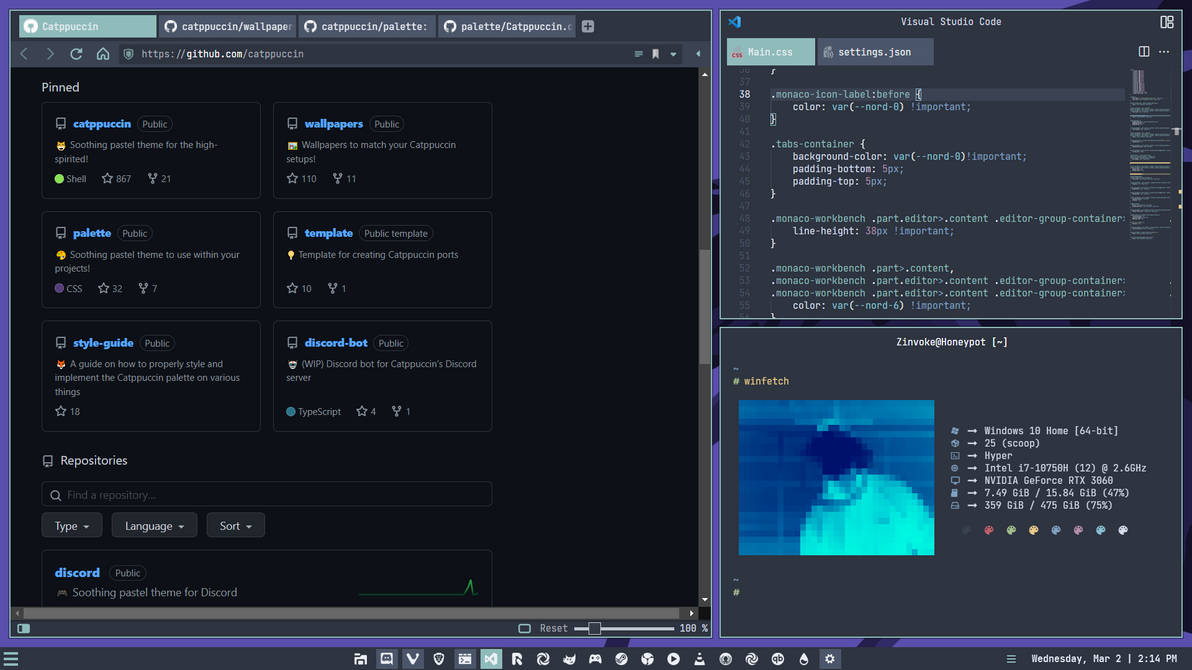Go back in browser history
This screenshot has height=670, width=1192.
[24, 54]
